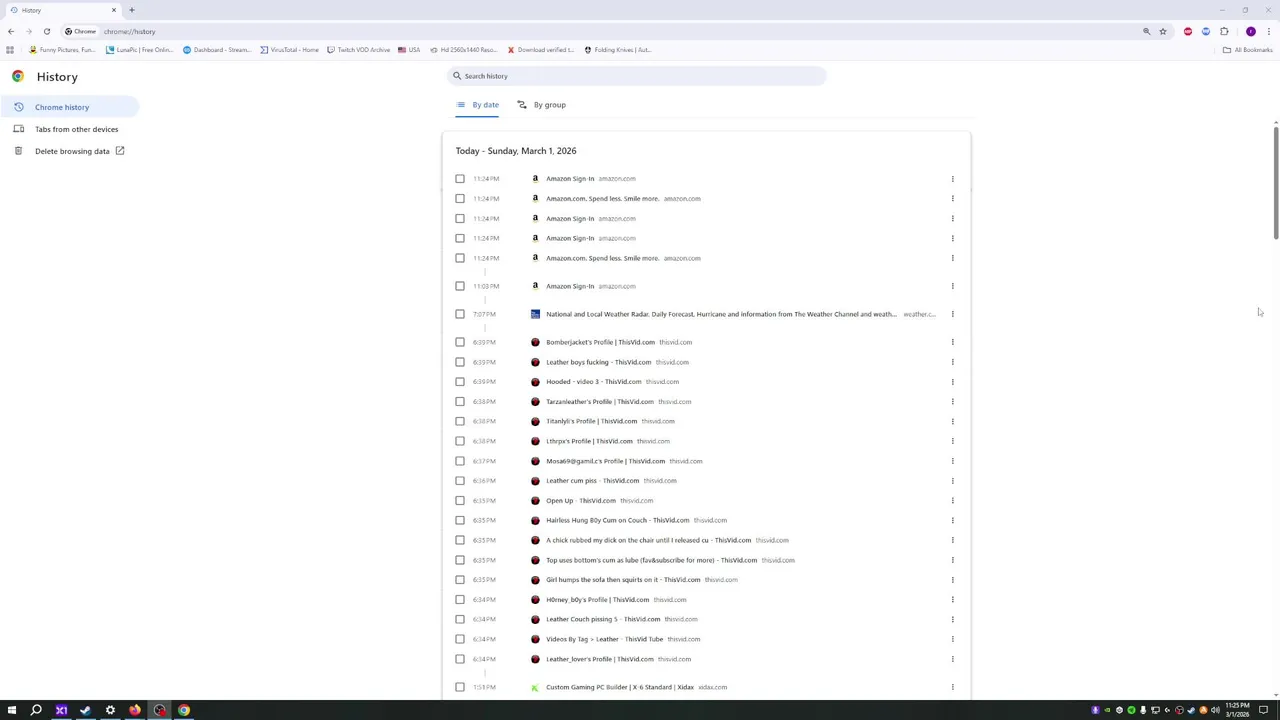
Task: Open the Twitch VOD Archive bookmark
Action: coord(358,50)
